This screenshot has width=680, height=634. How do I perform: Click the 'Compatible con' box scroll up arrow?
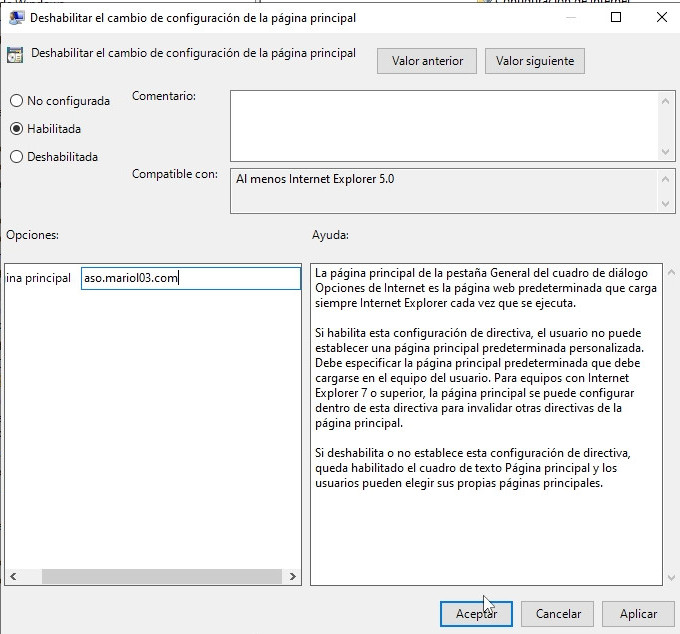coord(666,177)
